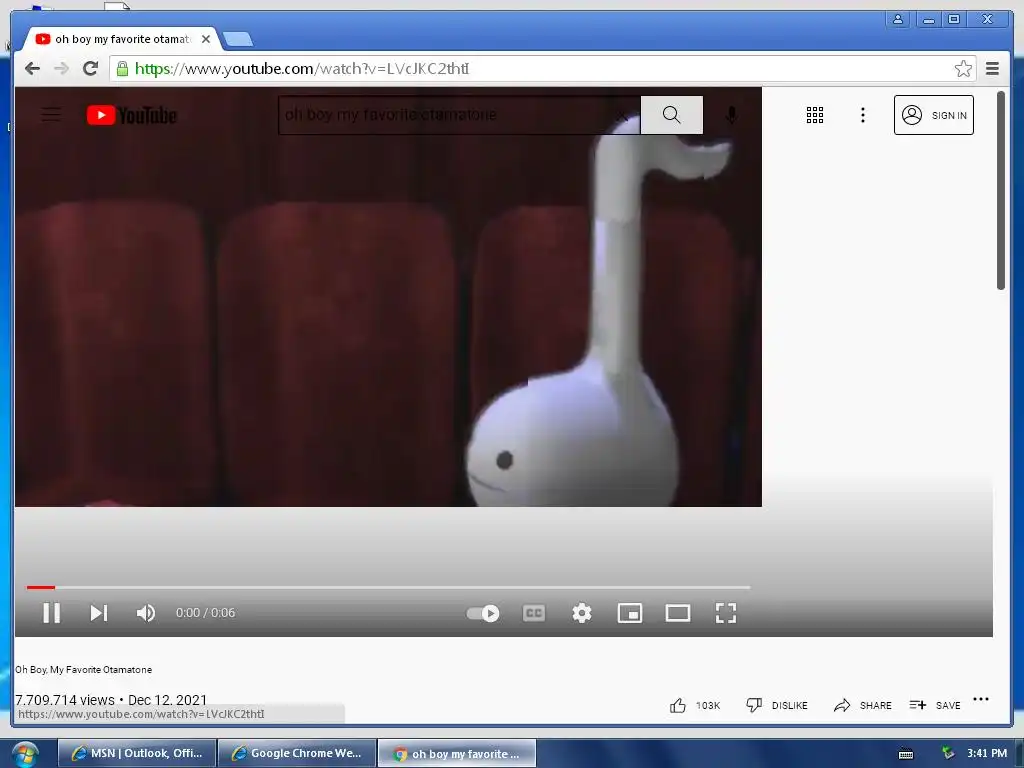Click the video progress bar
Image resolution: width=1024 pixels, height=768 pixels.
click(388, 587)
